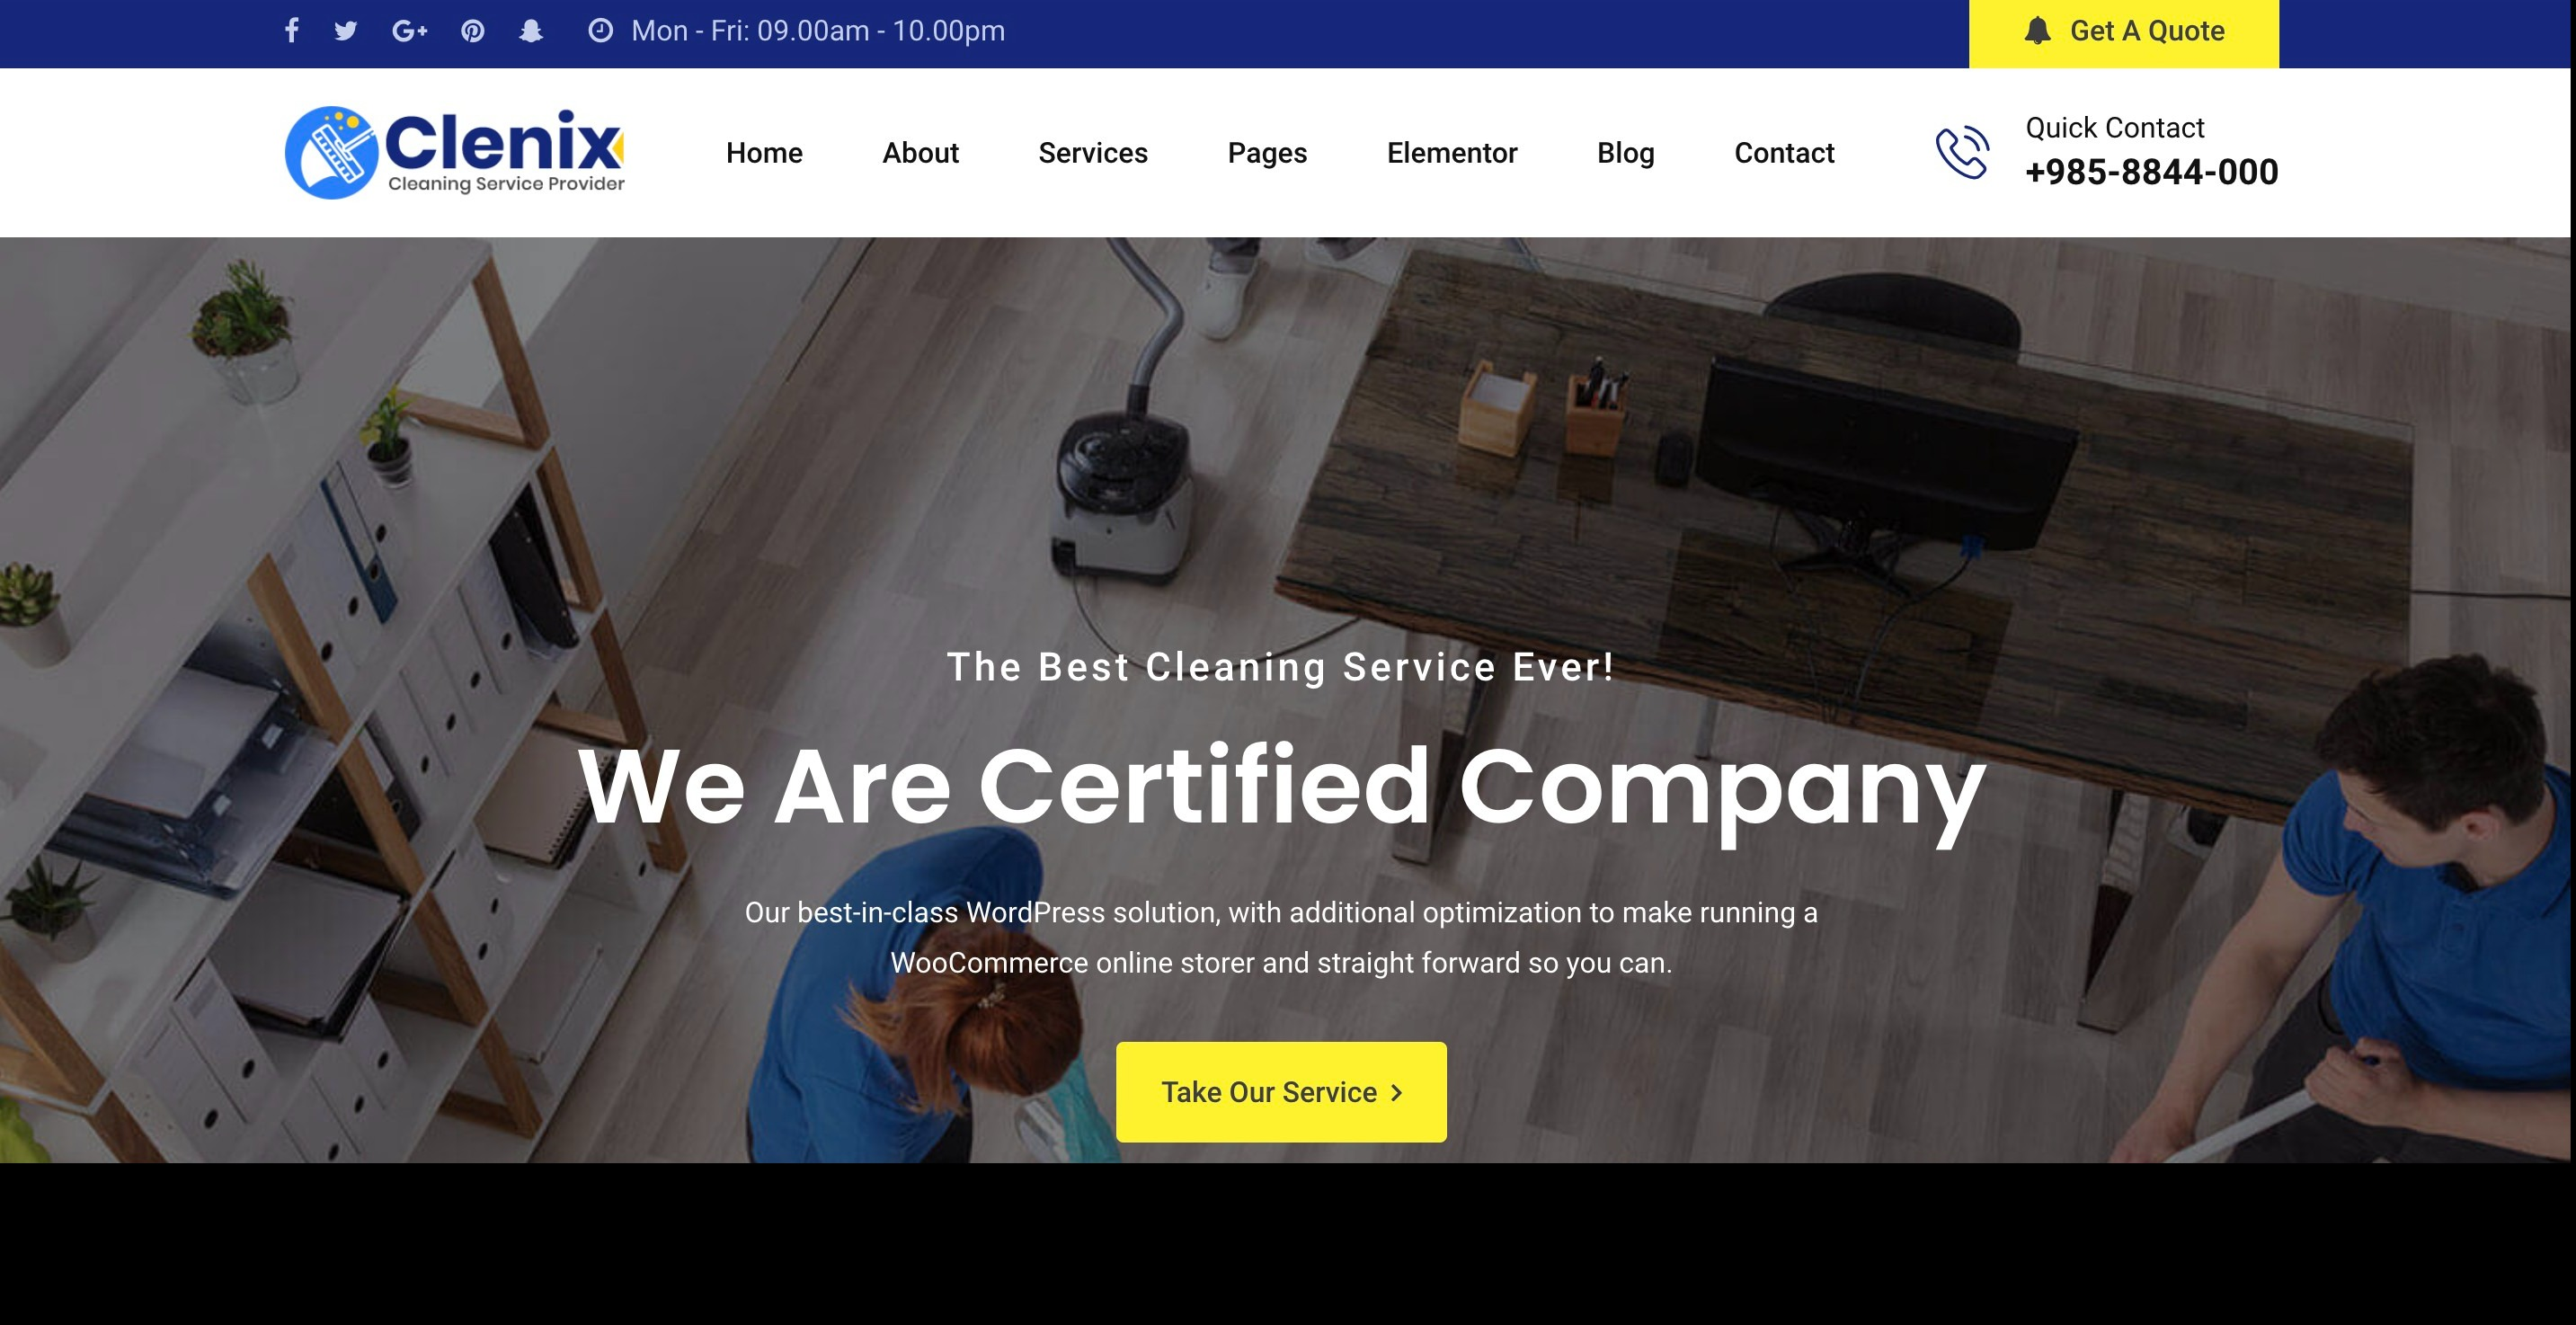Screen dimensions: 2576x1325
Task: Go to the Home menu item
Action: click(x=764, y=153)
